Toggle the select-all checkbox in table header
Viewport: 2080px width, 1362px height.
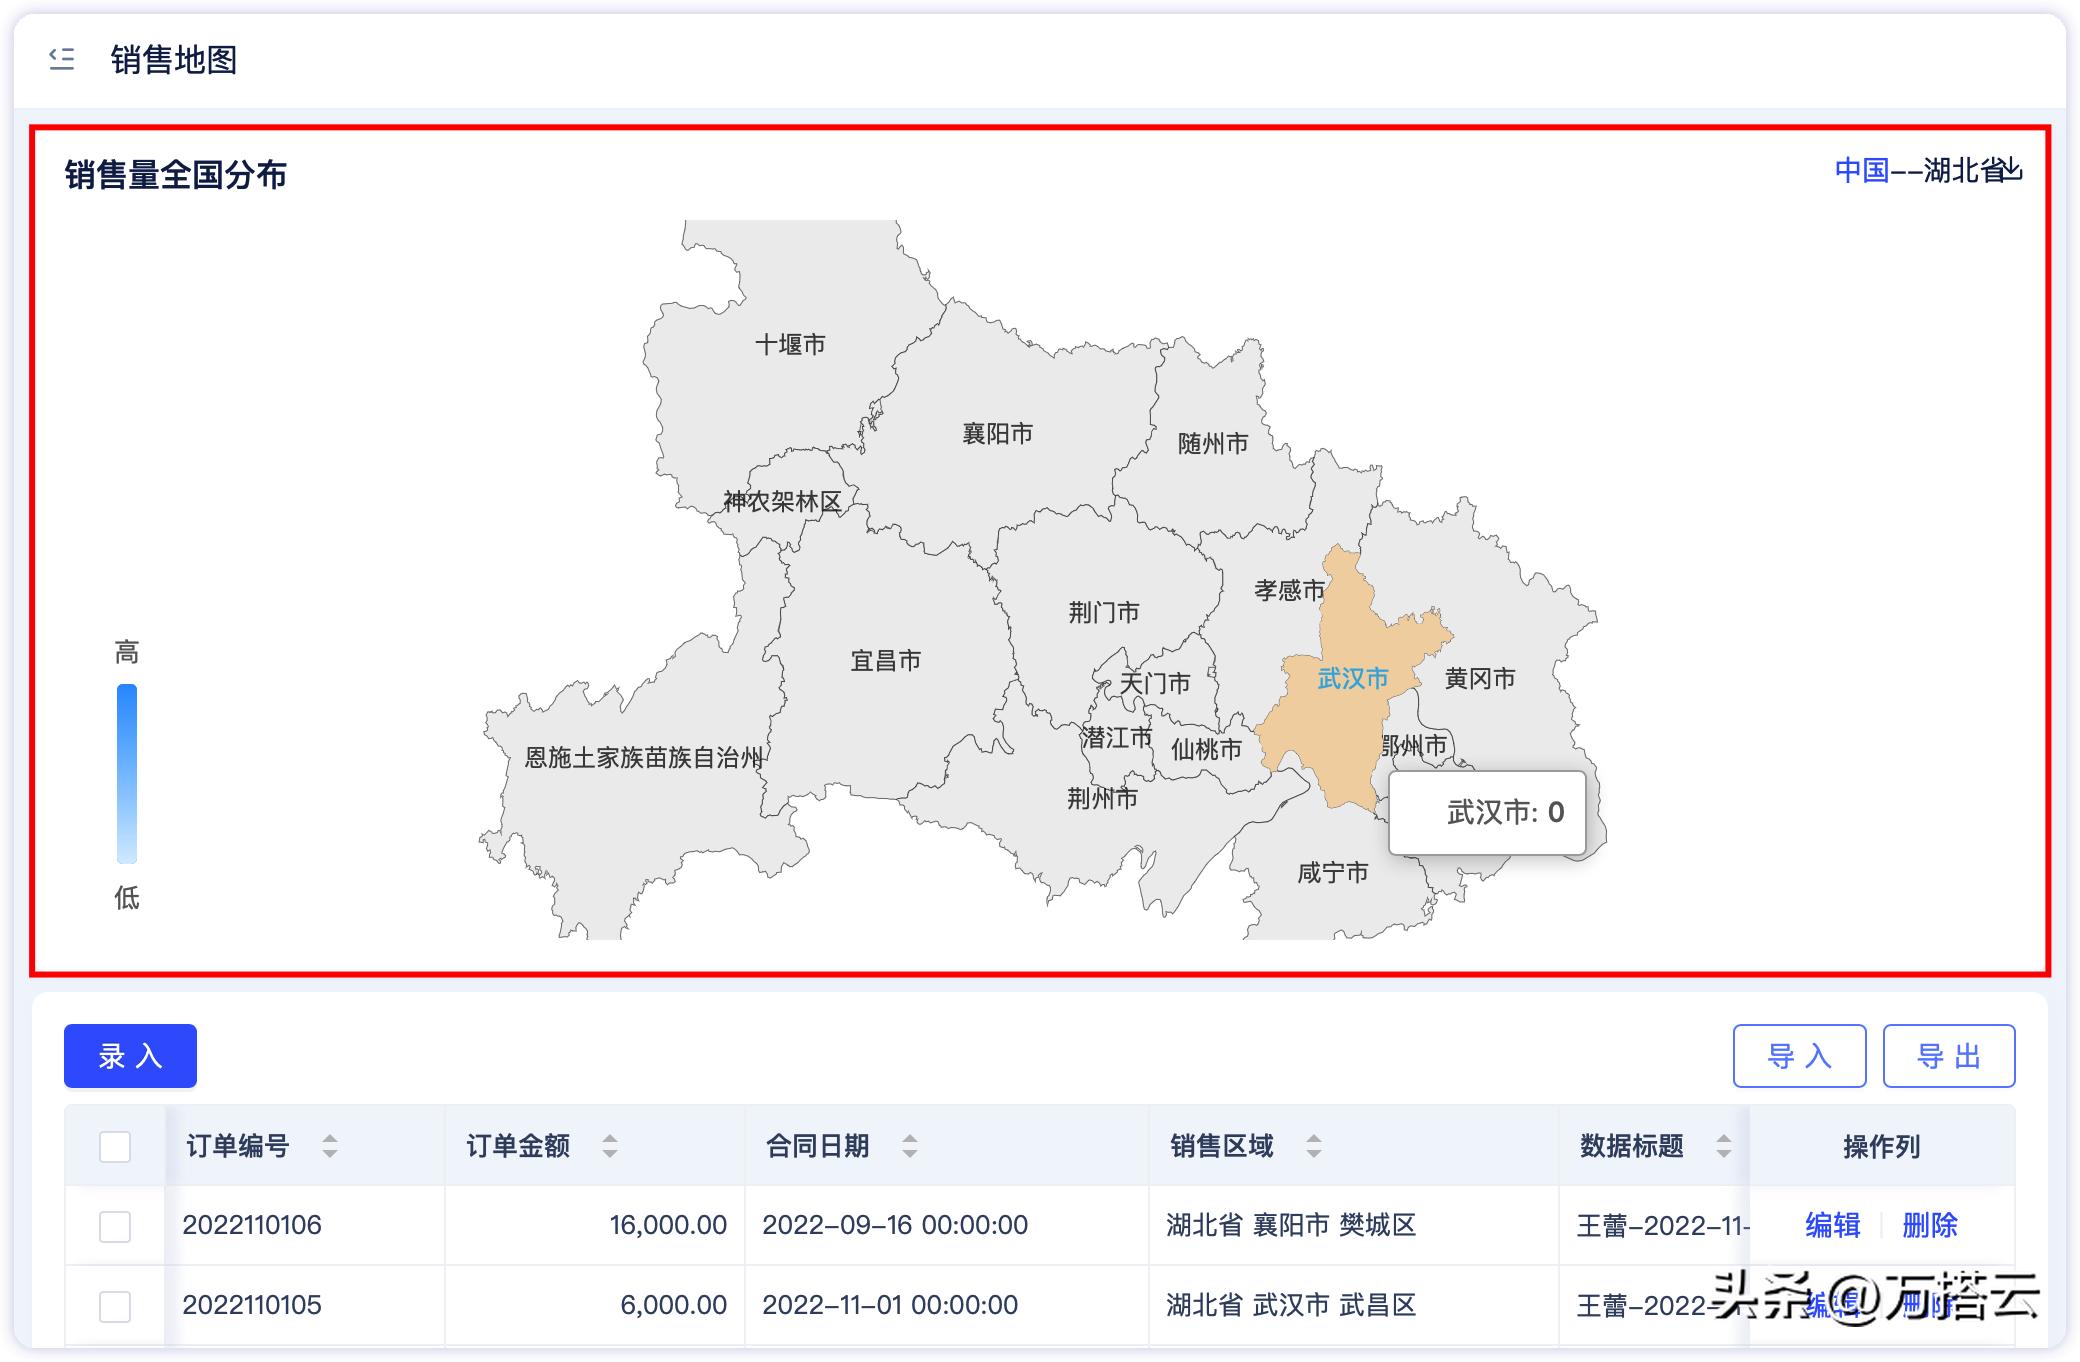point(114,1147)
